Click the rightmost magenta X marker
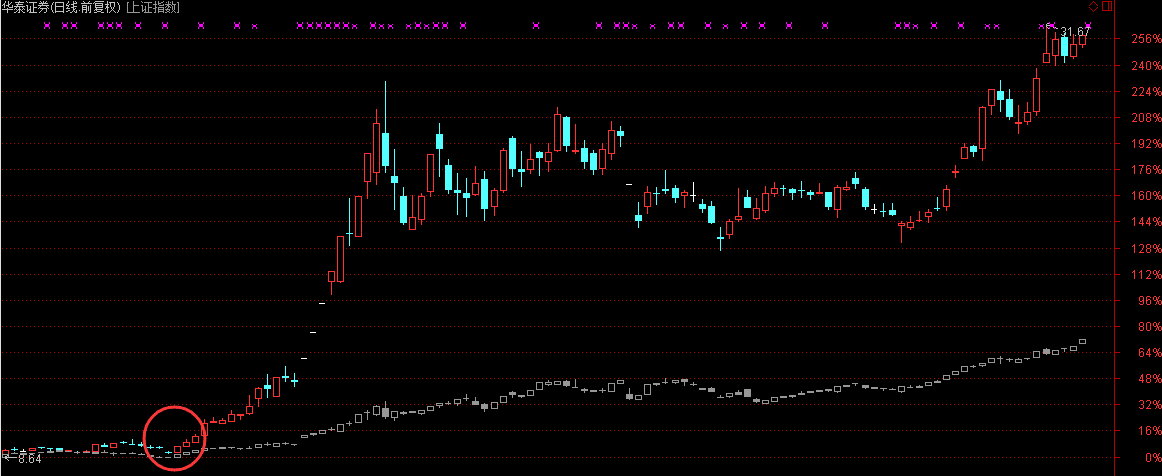This screenshot has width=1162, height=476. coord(1089,25)
